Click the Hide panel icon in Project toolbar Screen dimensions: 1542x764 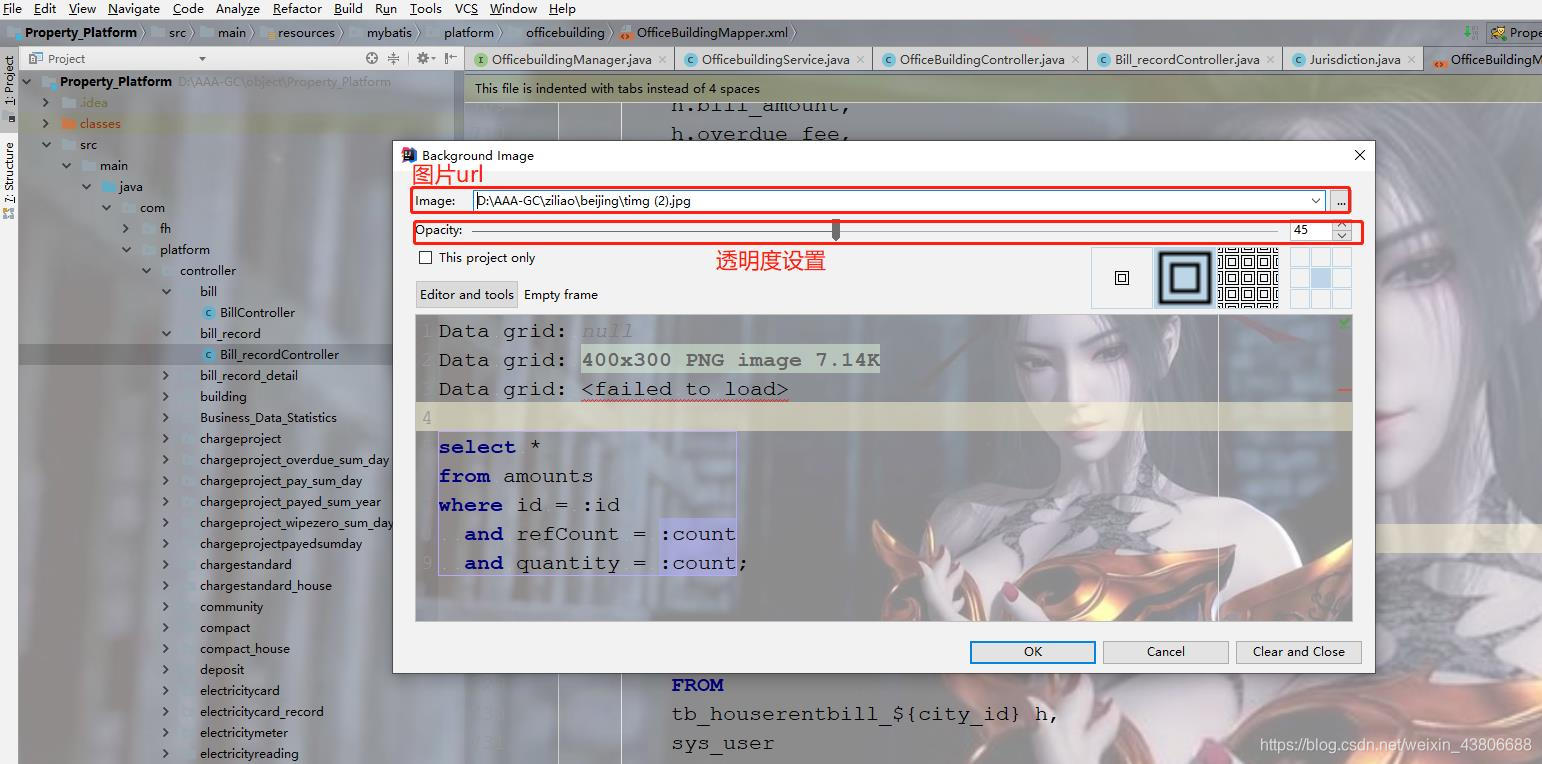pos(451,58)
